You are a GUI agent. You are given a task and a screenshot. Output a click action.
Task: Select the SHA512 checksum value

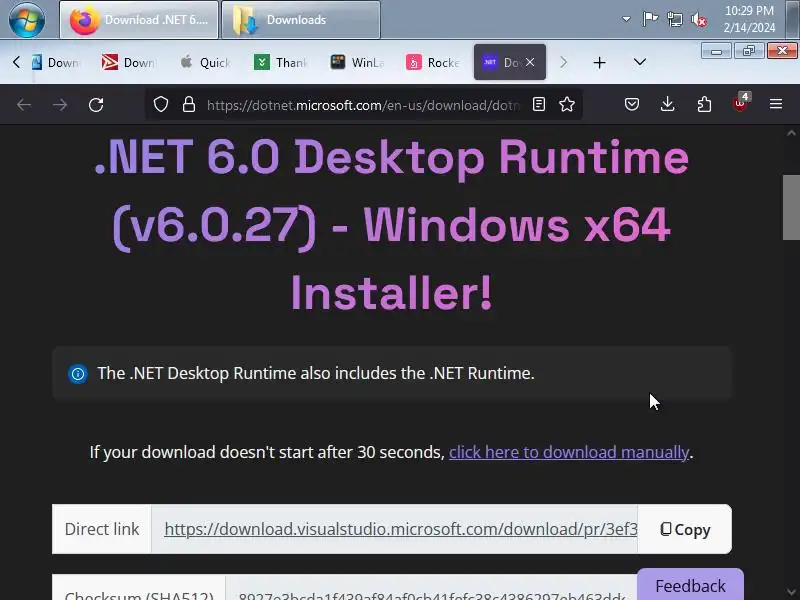(433, 595)
